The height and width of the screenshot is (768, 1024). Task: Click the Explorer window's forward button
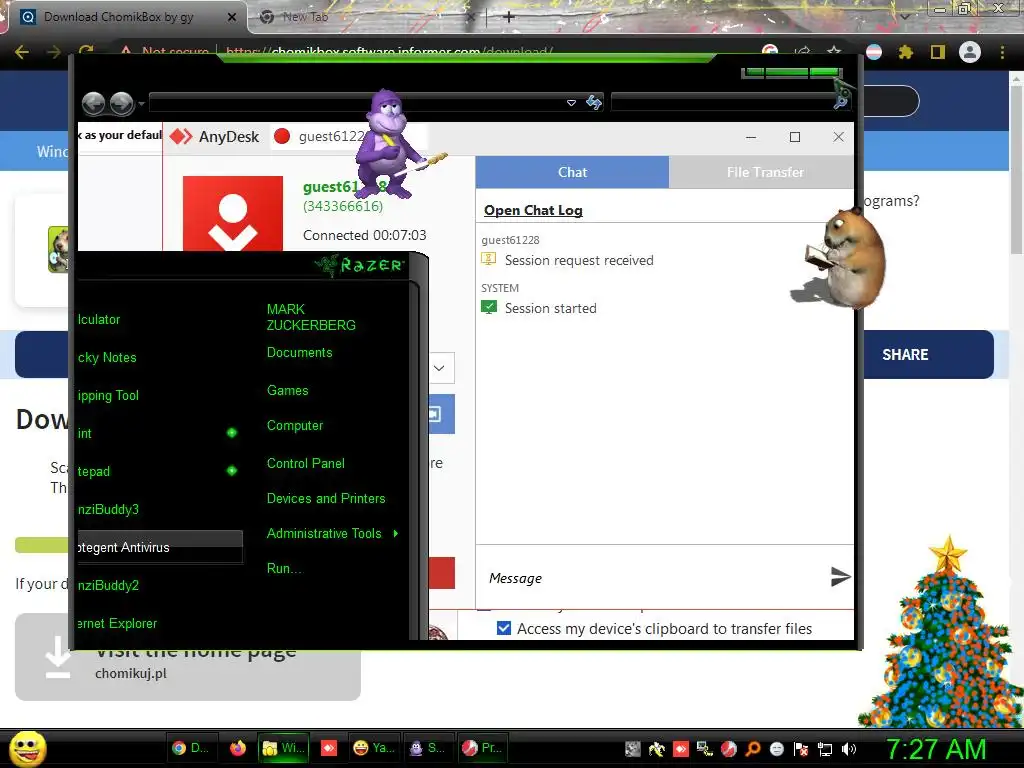point(121,103)
